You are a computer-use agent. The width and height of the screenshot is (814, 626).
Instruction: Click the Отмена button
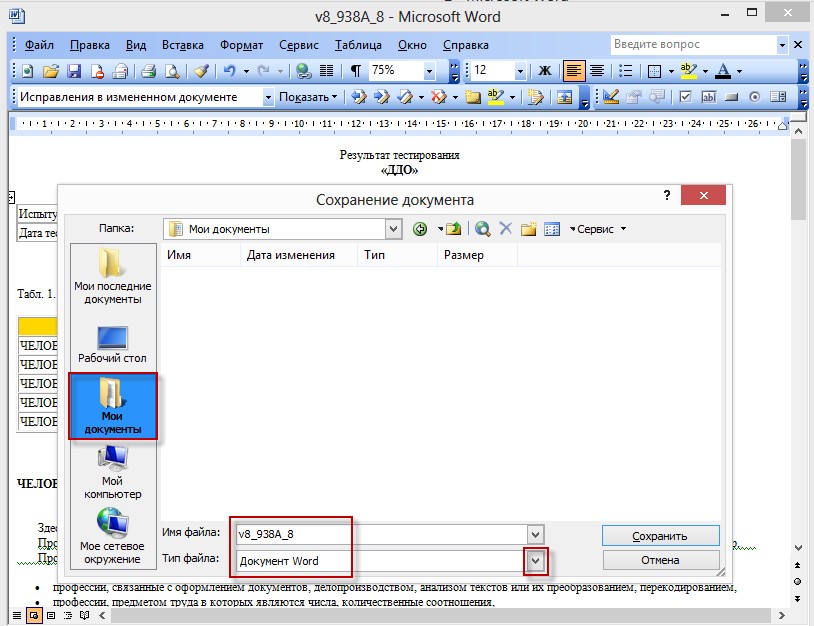(660, 560)
